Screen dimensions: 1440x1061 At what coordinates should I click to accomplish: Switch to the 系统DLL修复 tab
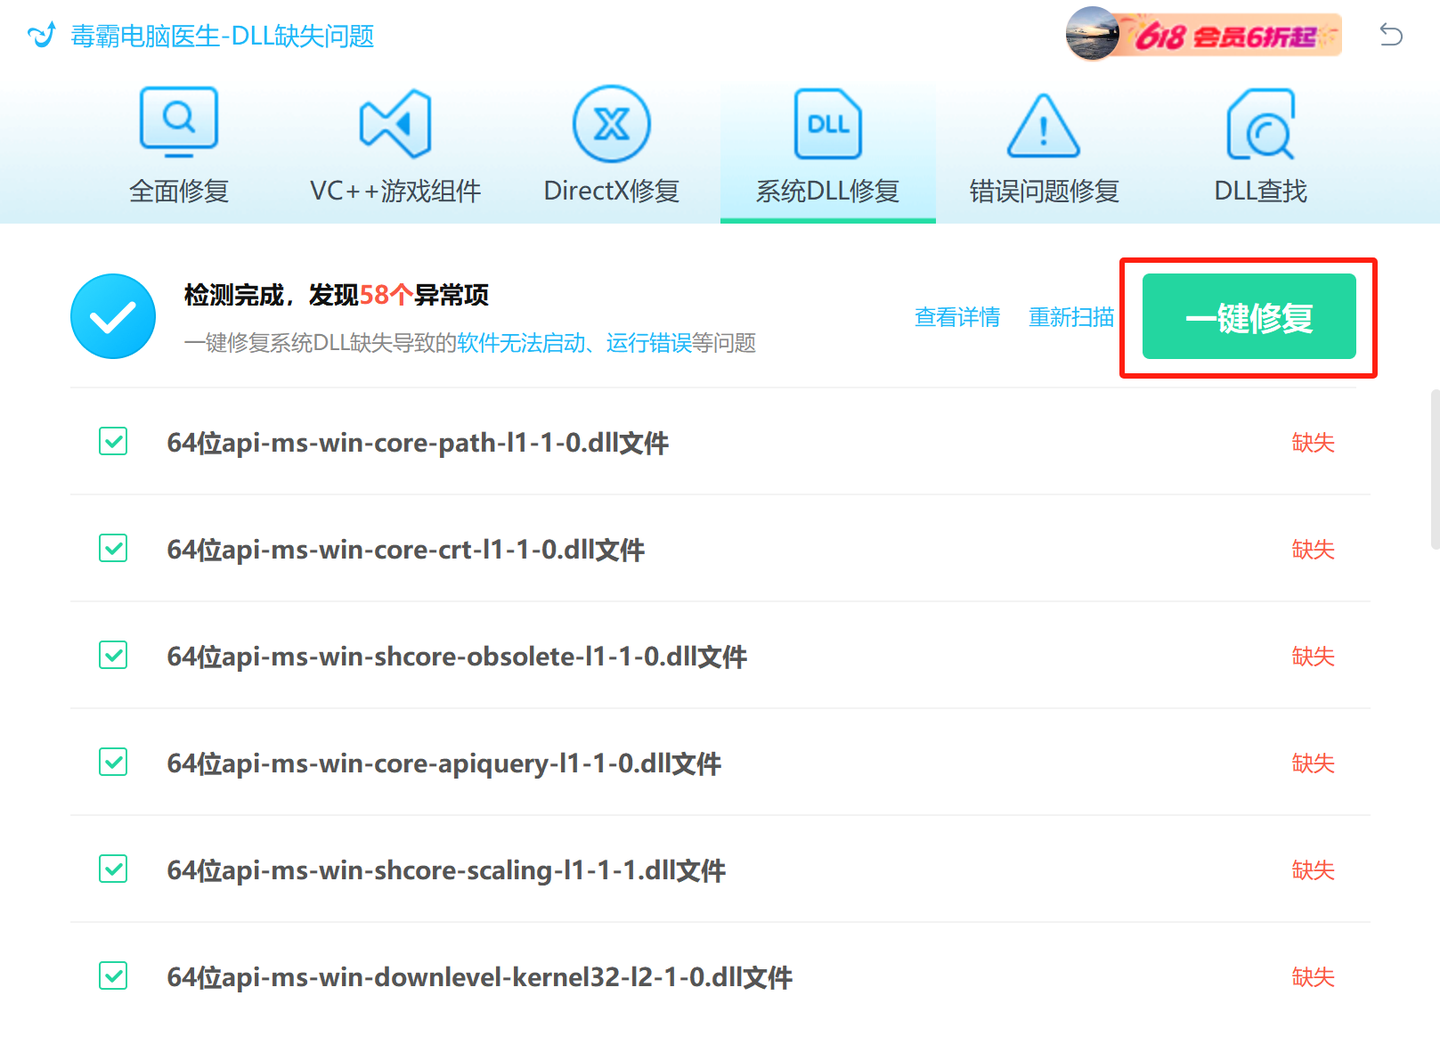click(x=827, y=150)
